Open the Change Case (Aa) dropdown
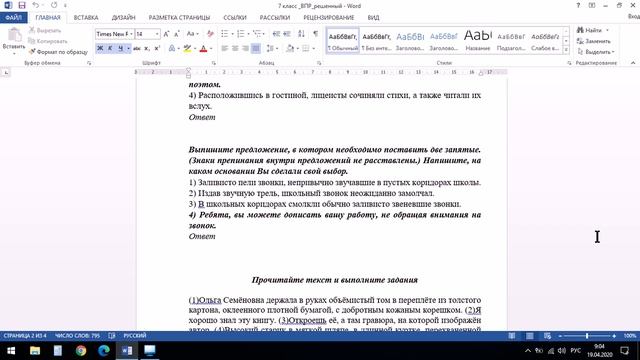The image size is (640, 360). click(x=192, y=34)
